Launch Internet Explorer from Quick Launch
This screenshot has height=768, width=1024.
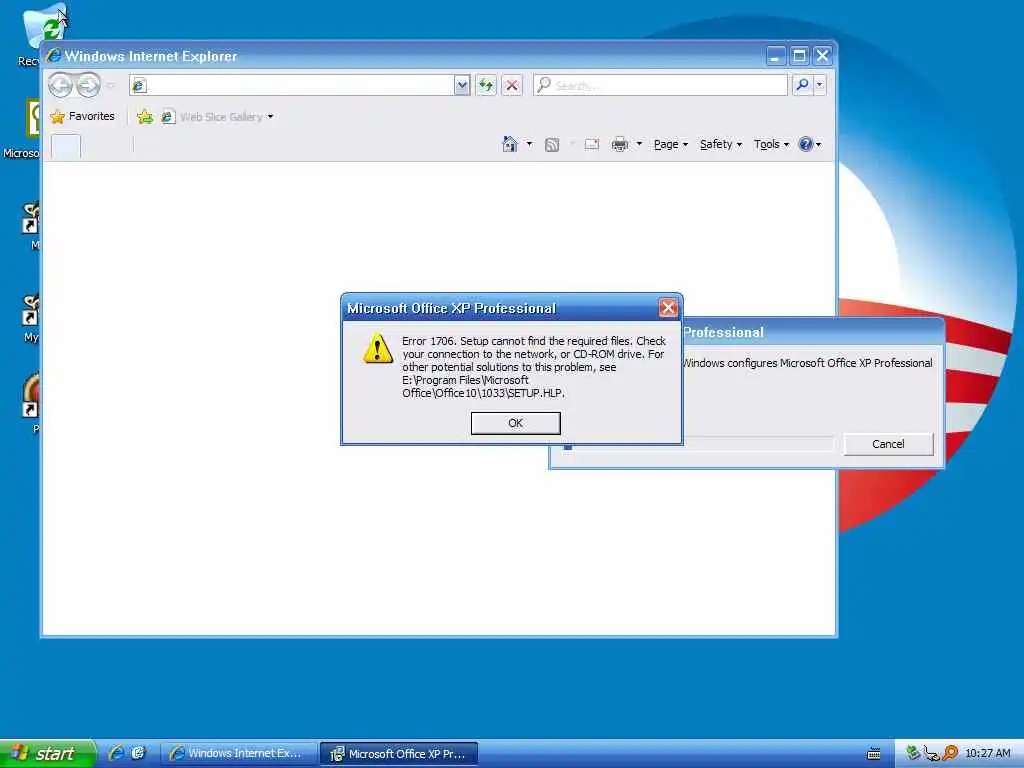[x=116, y=753]
